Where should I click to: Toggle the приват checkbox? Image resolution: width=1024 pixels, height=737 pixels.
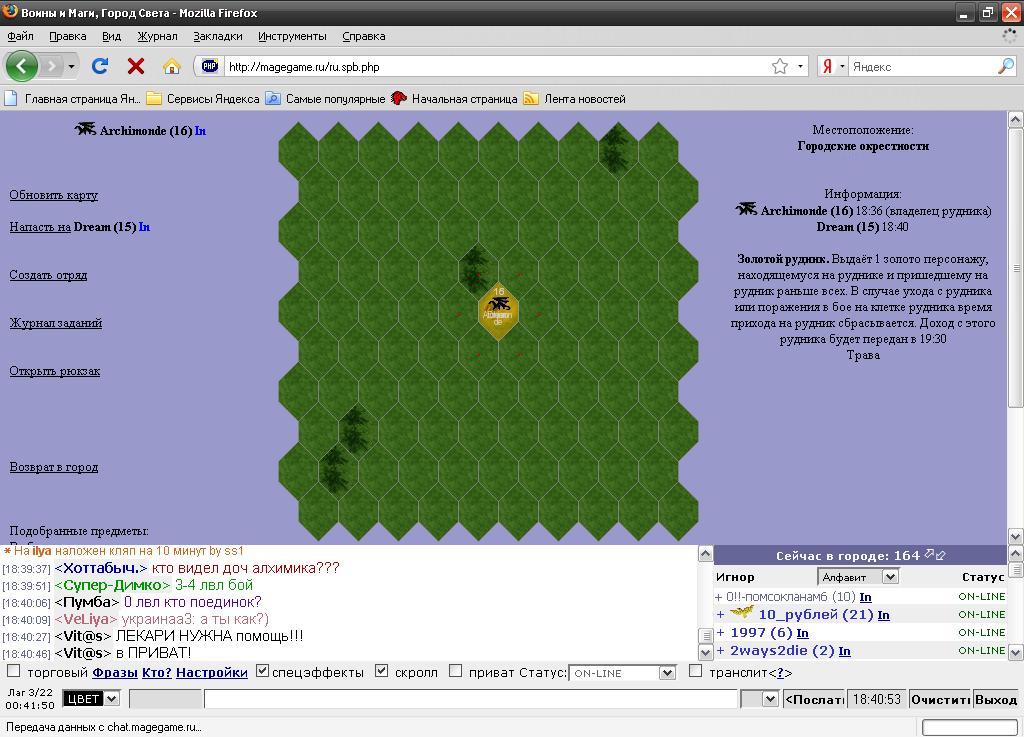[456, 671]
